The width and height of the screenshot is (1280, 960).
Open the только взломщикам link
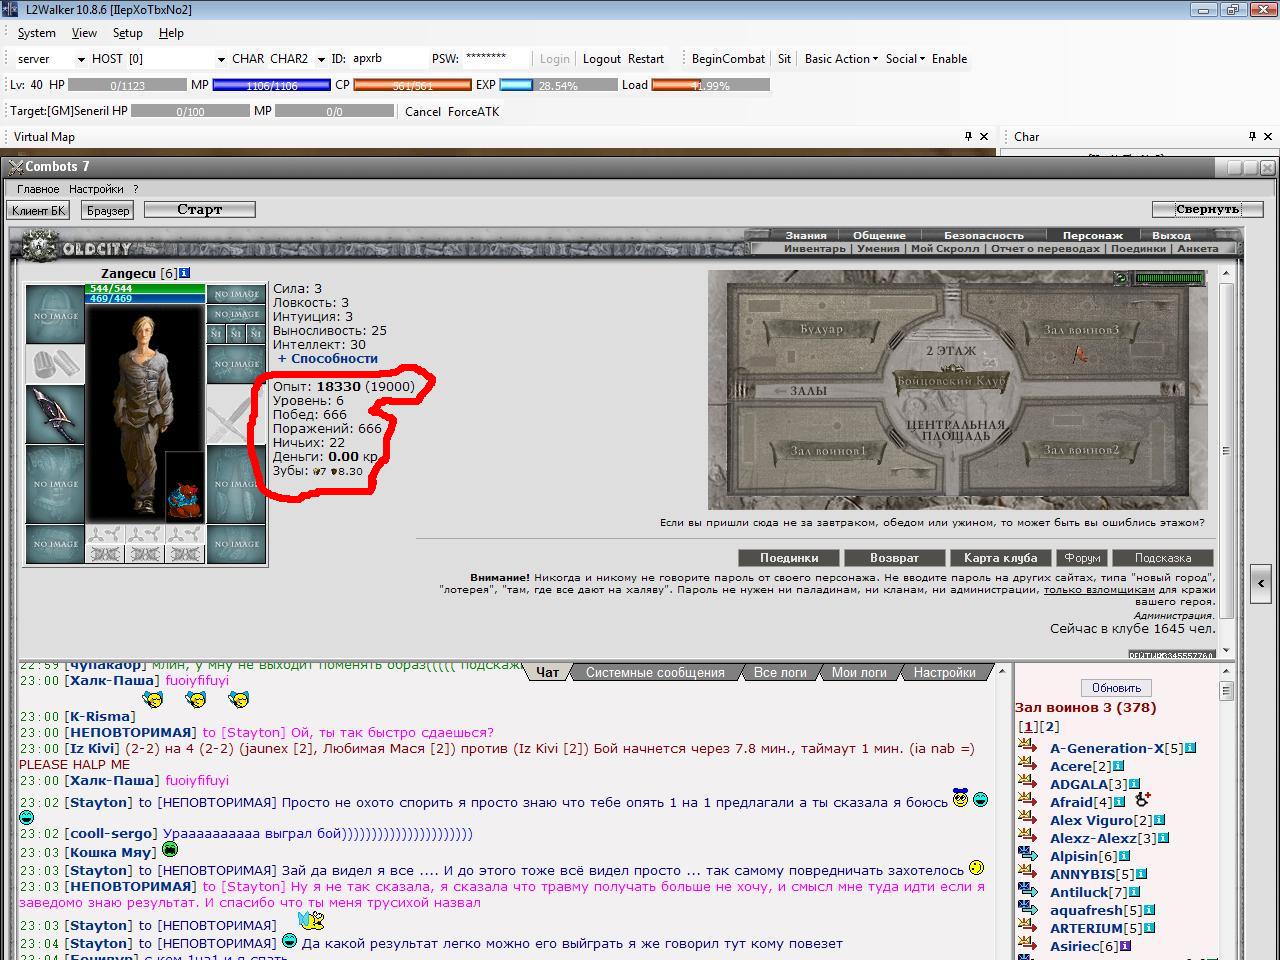[x=1099, y=590]
